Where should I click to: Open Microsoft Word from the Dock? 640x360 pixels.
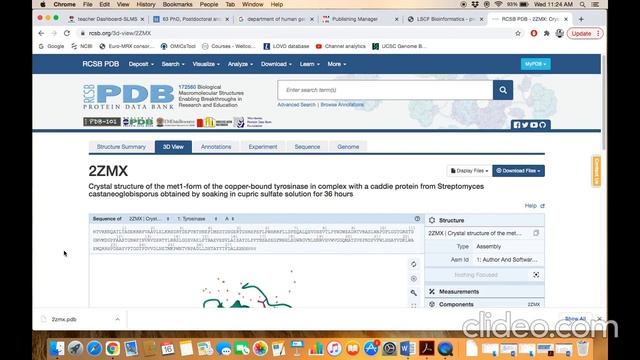407,348
